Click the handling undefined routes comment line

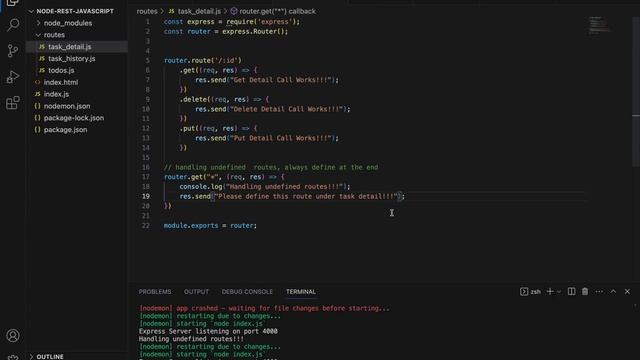point(271,167)
